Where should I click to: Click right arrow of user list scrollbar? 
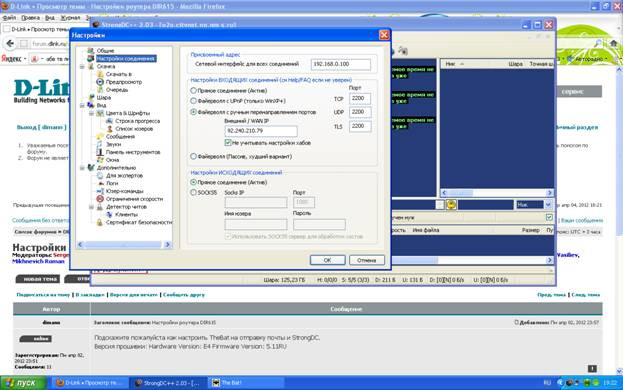(x=550, y=193)
